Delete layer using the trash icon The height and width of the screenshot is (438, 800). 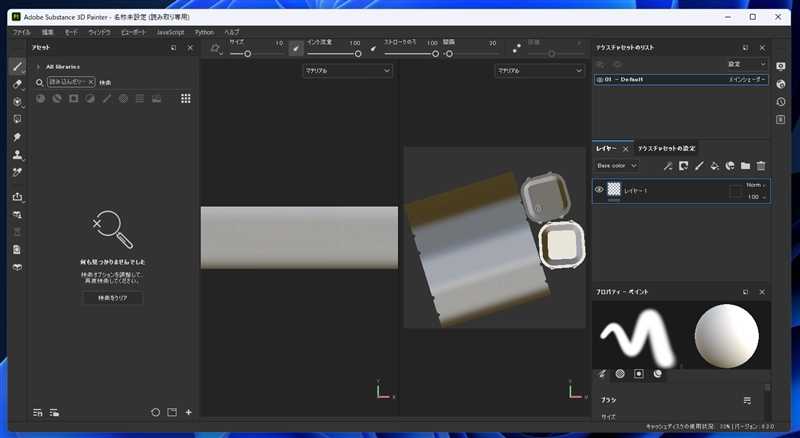pos(760,166)
